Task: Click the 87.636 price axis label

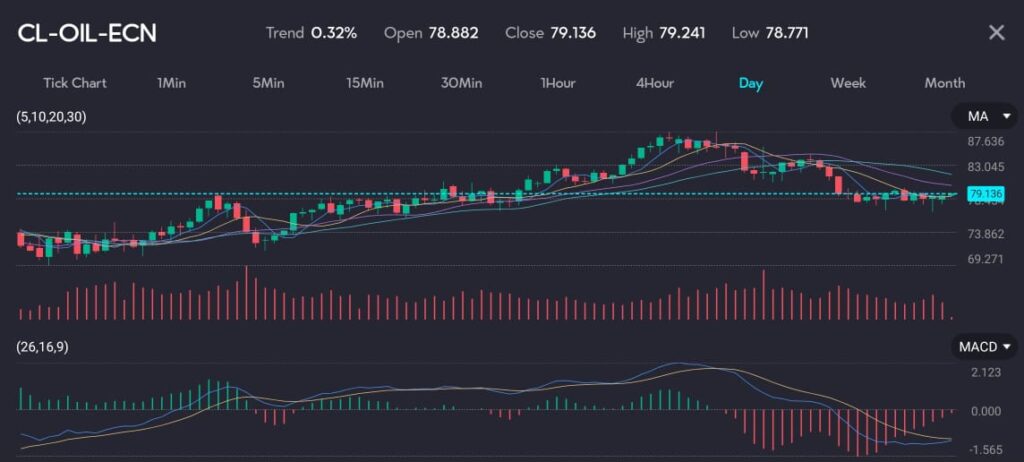Action: click(985, 141)
